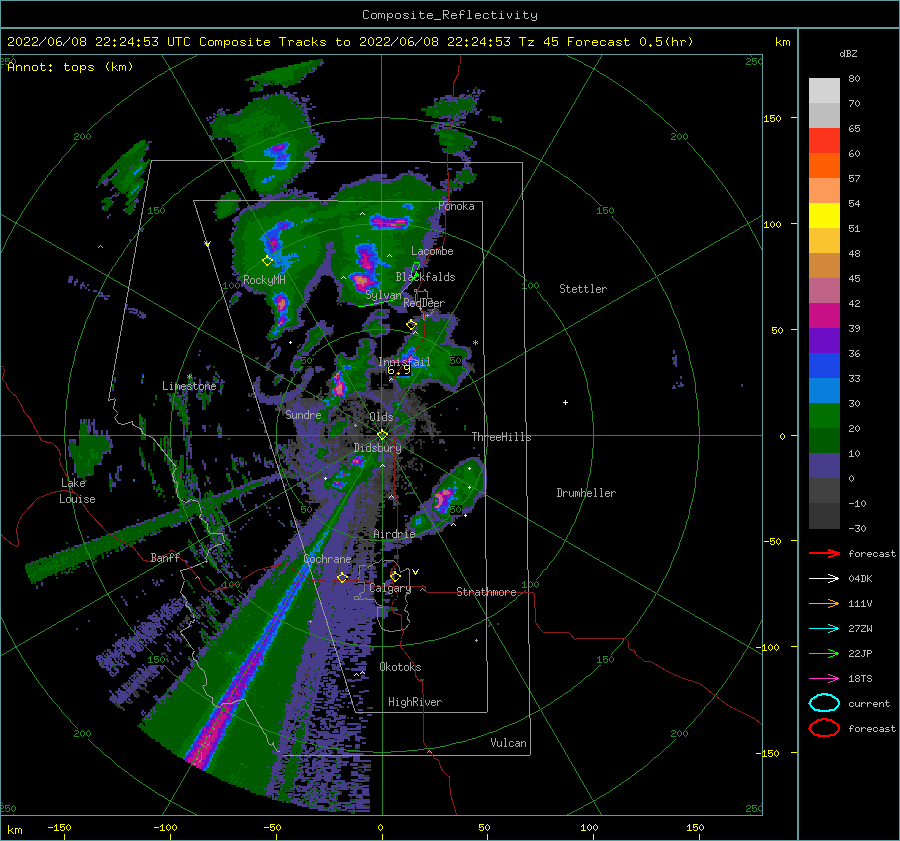
Task: Click the Lacombe town label
Action: pyautogui.click(x=432, y=251)
